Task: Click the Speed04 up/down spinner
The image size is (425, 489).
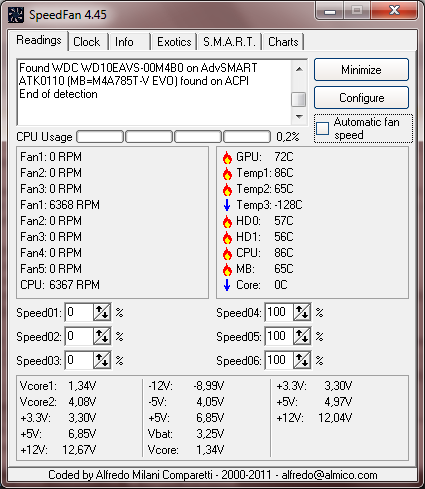Action: 302,313
